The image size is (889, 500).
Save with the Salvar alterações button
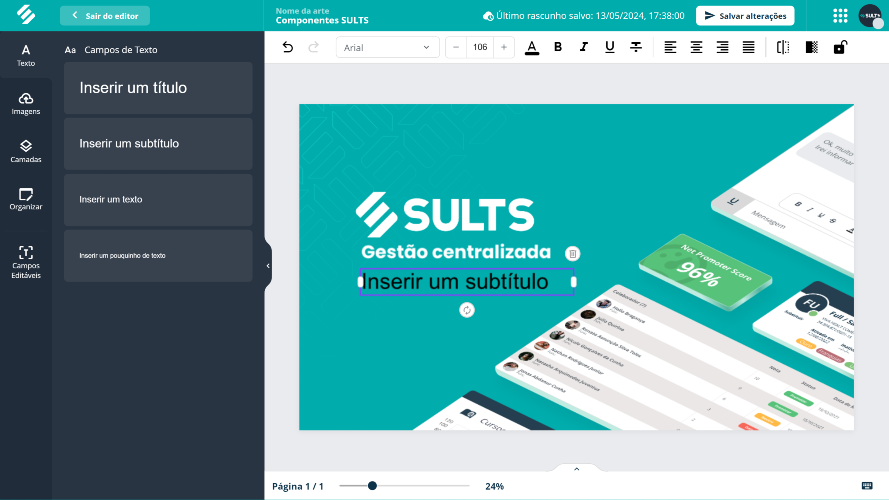coord(745,16)
